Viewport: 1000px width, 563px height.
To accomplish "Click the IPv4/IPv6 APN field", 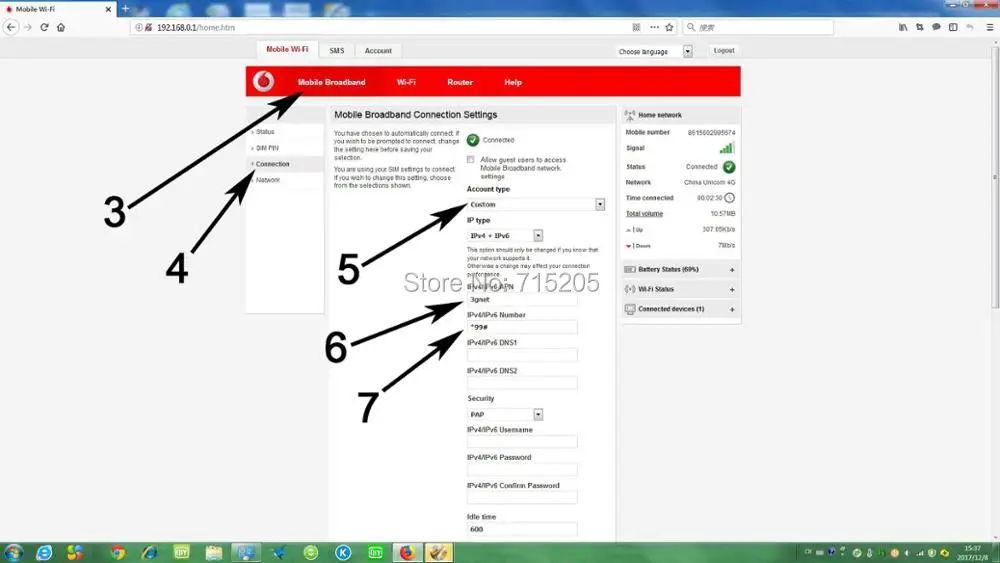I will tap(522, 300).
